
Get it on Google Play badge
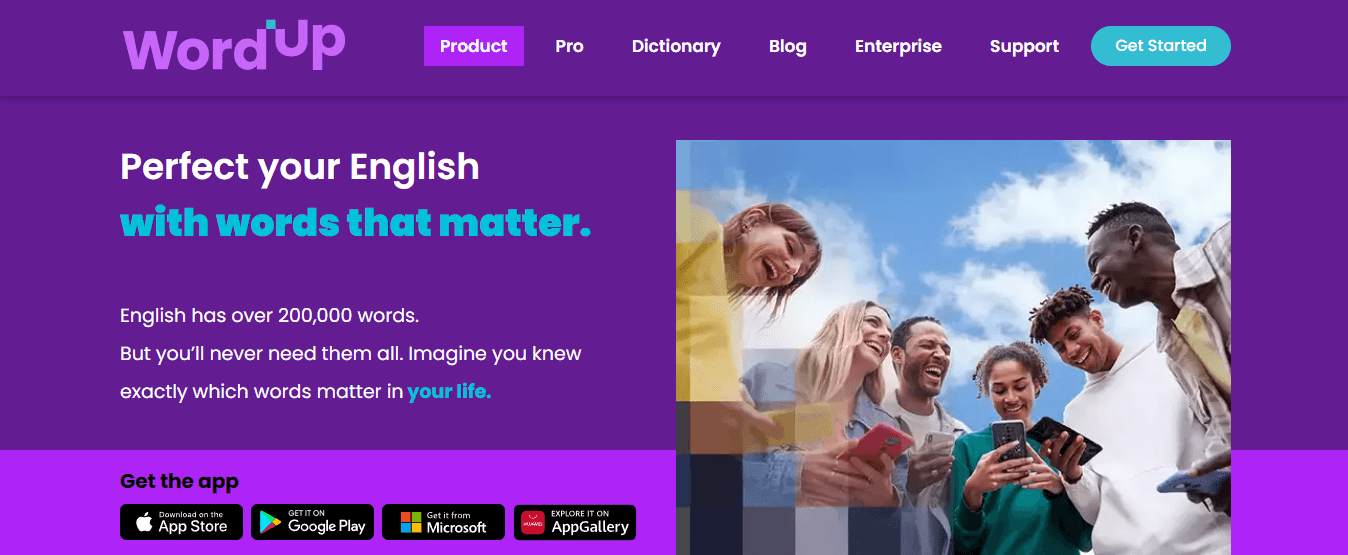point(312,522)
